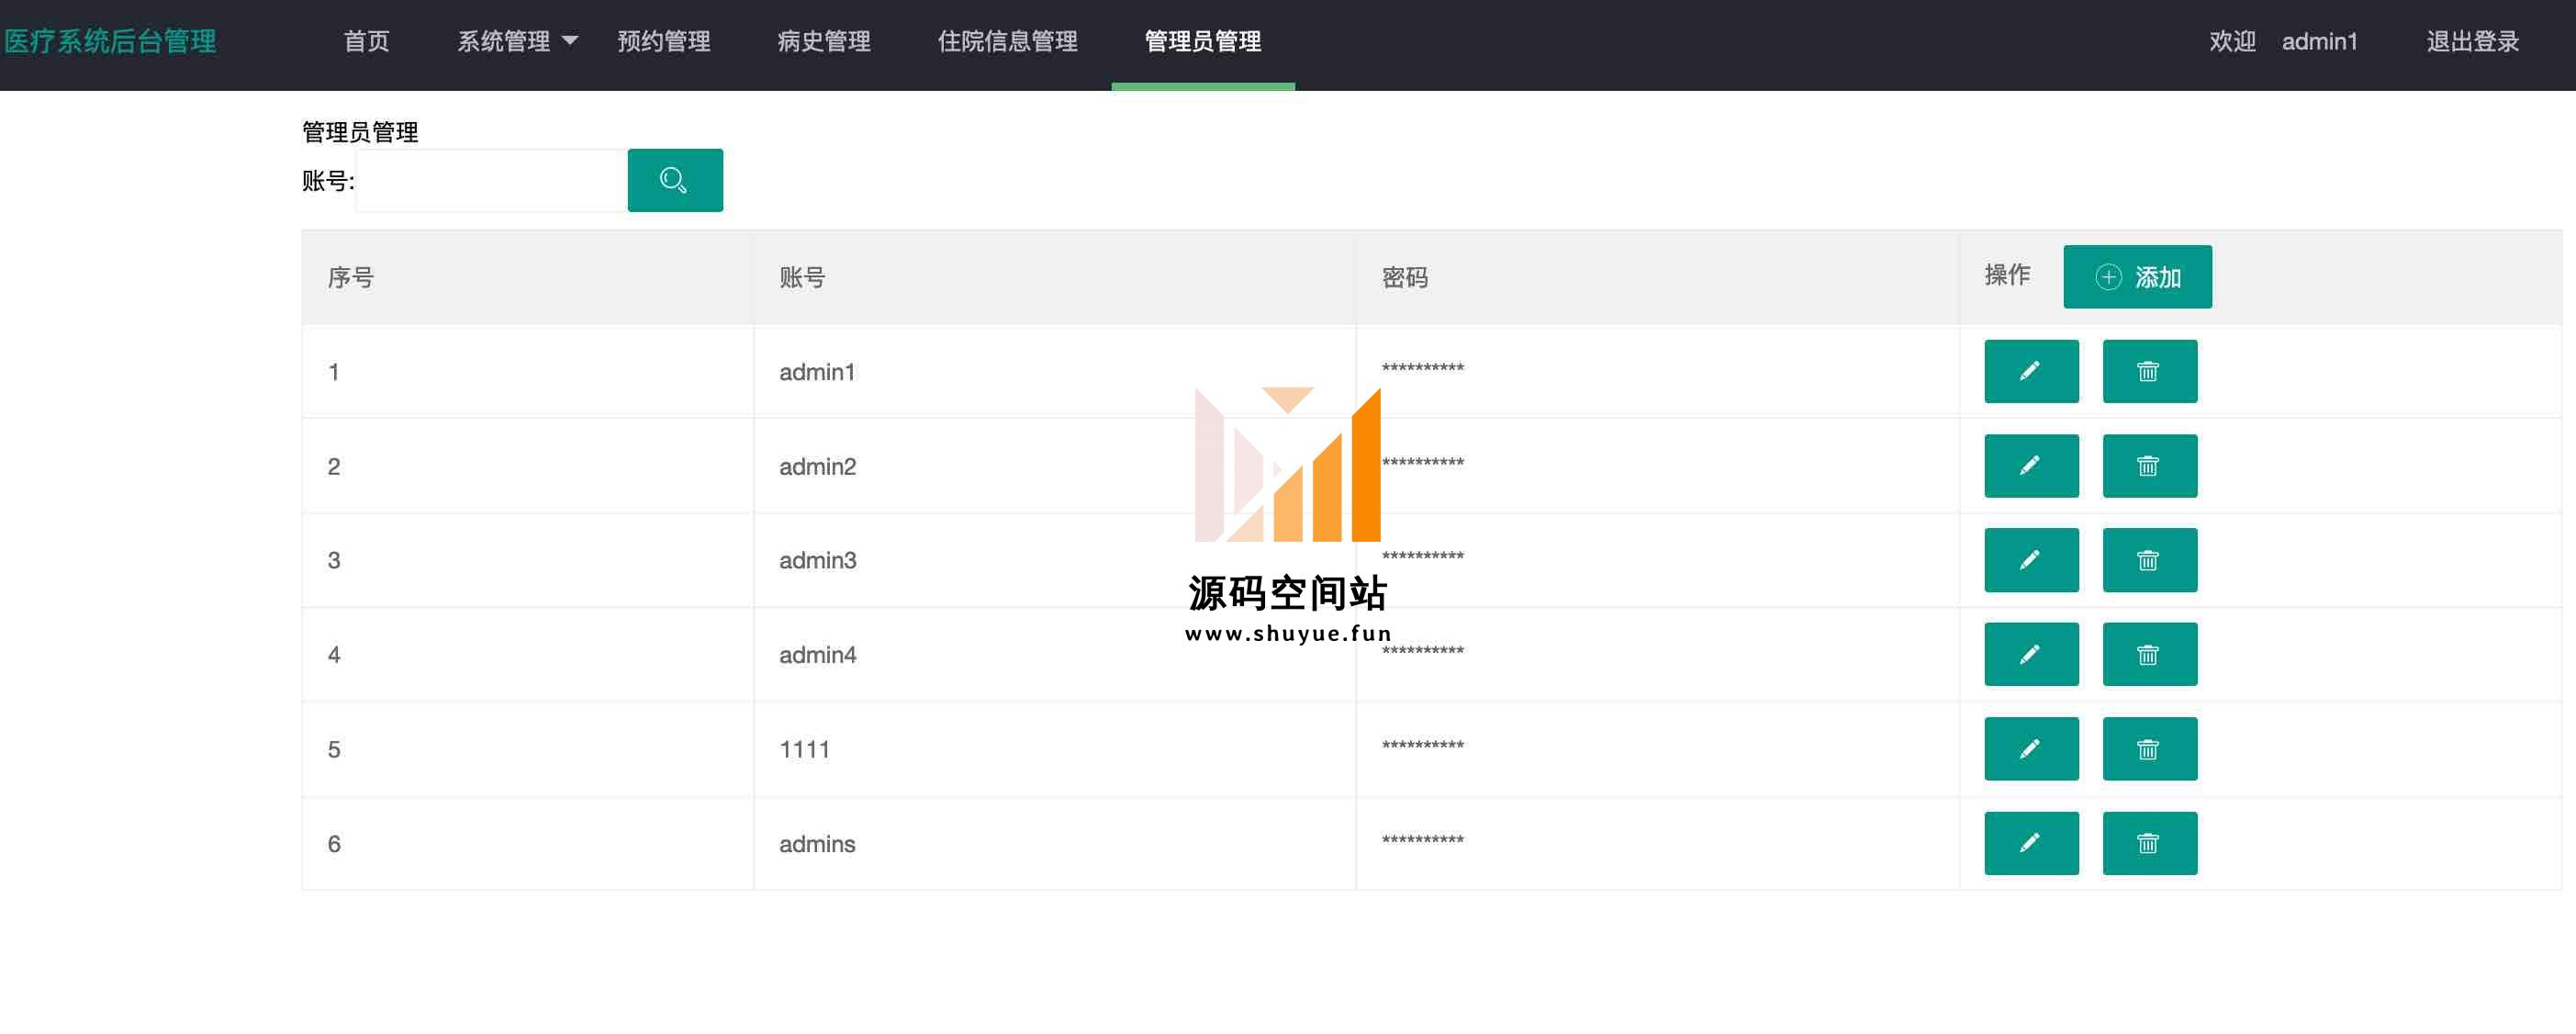The height and width of the screenshot is (1034, 2576).
Task: Delete admin4 row with trash icon
Action: (x=2149, y=654)
